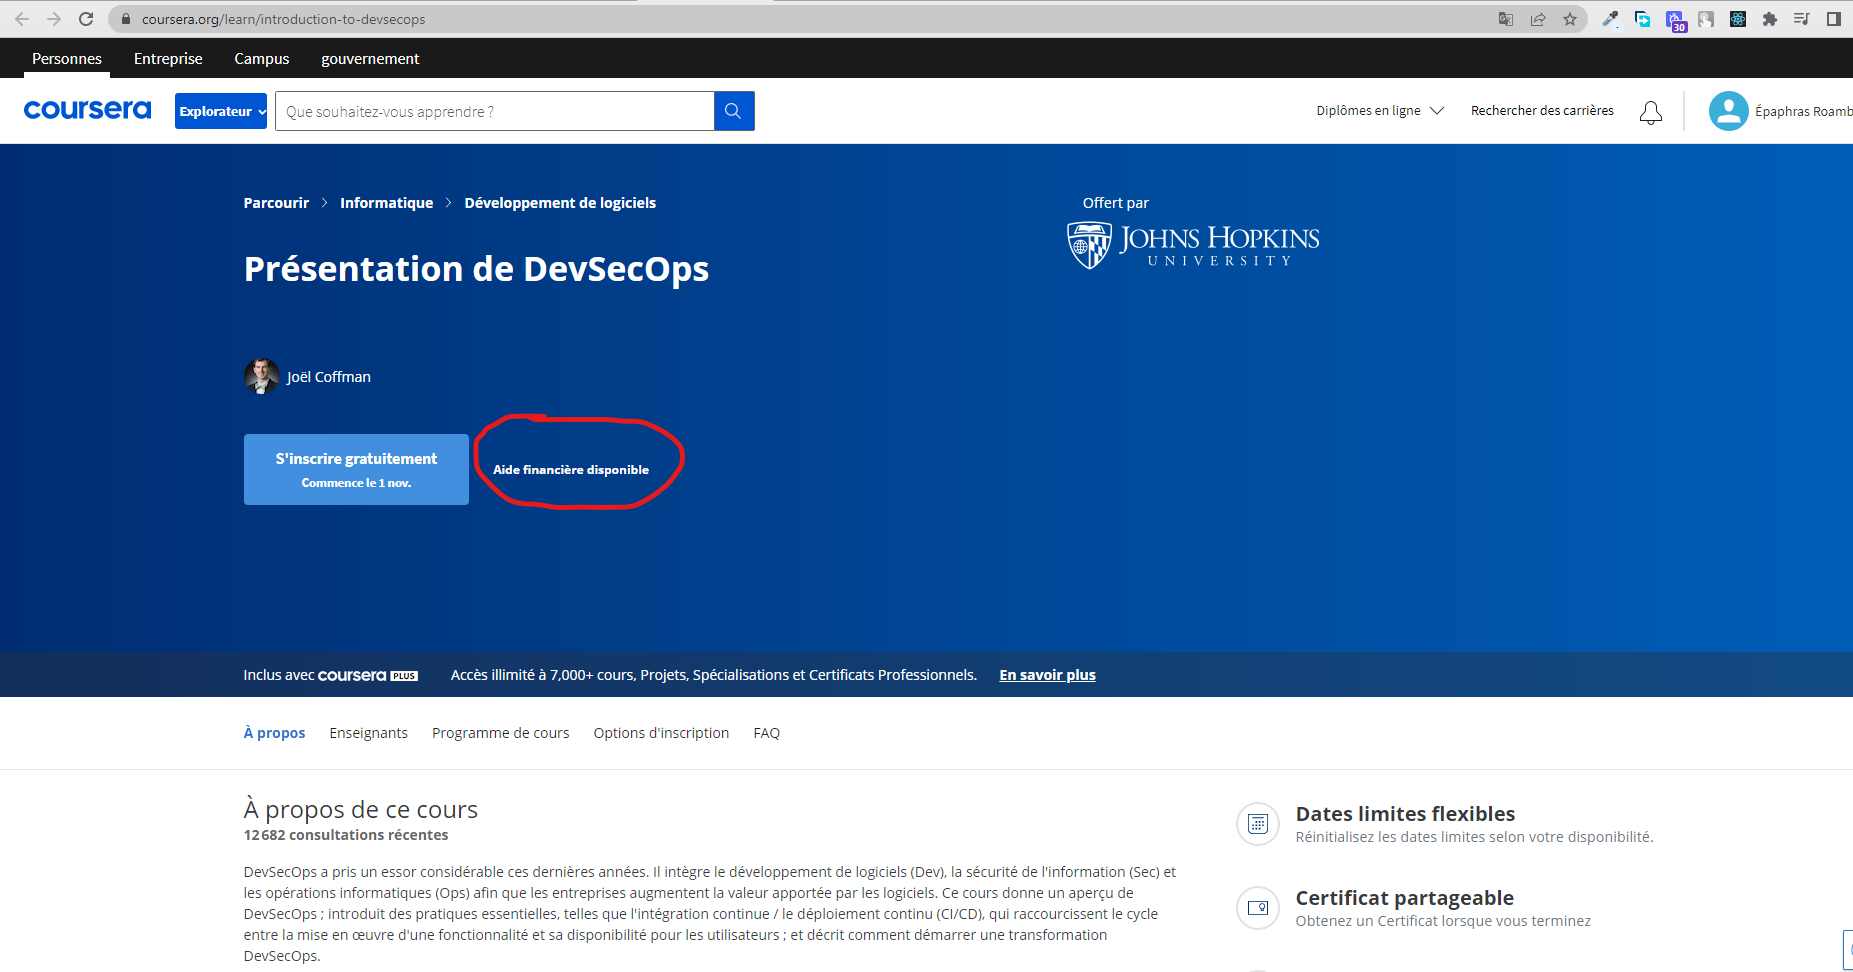Focus the Que souhaitez-vous apprendre search field
1853x972 pixels.
click(x=494, y=111)
